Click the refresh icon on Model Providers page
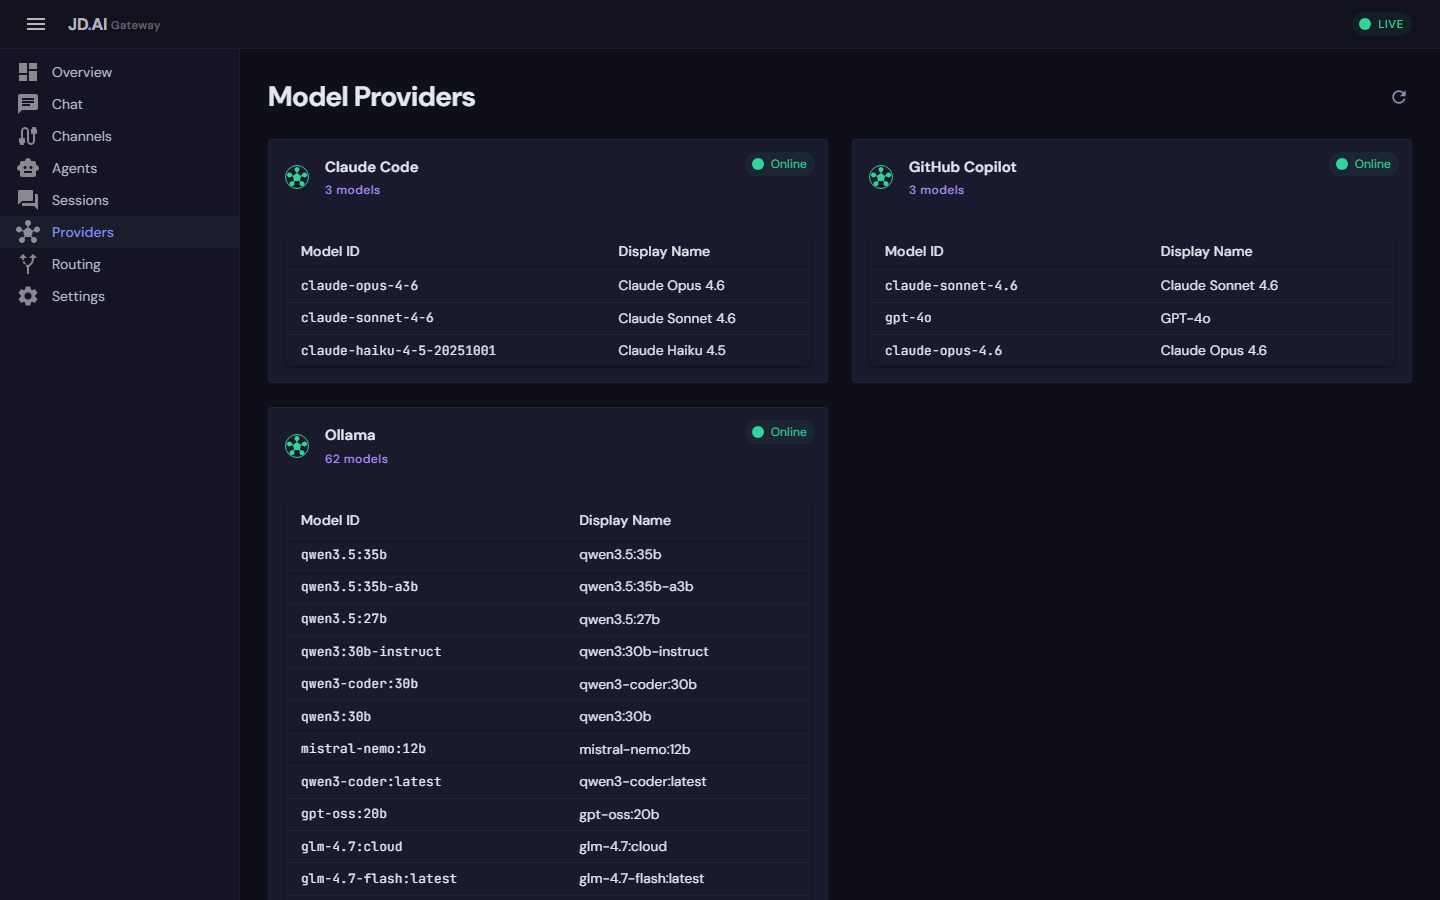Image resolution: width=1440 pixels, height=900 pixels. click(1398, 97)
